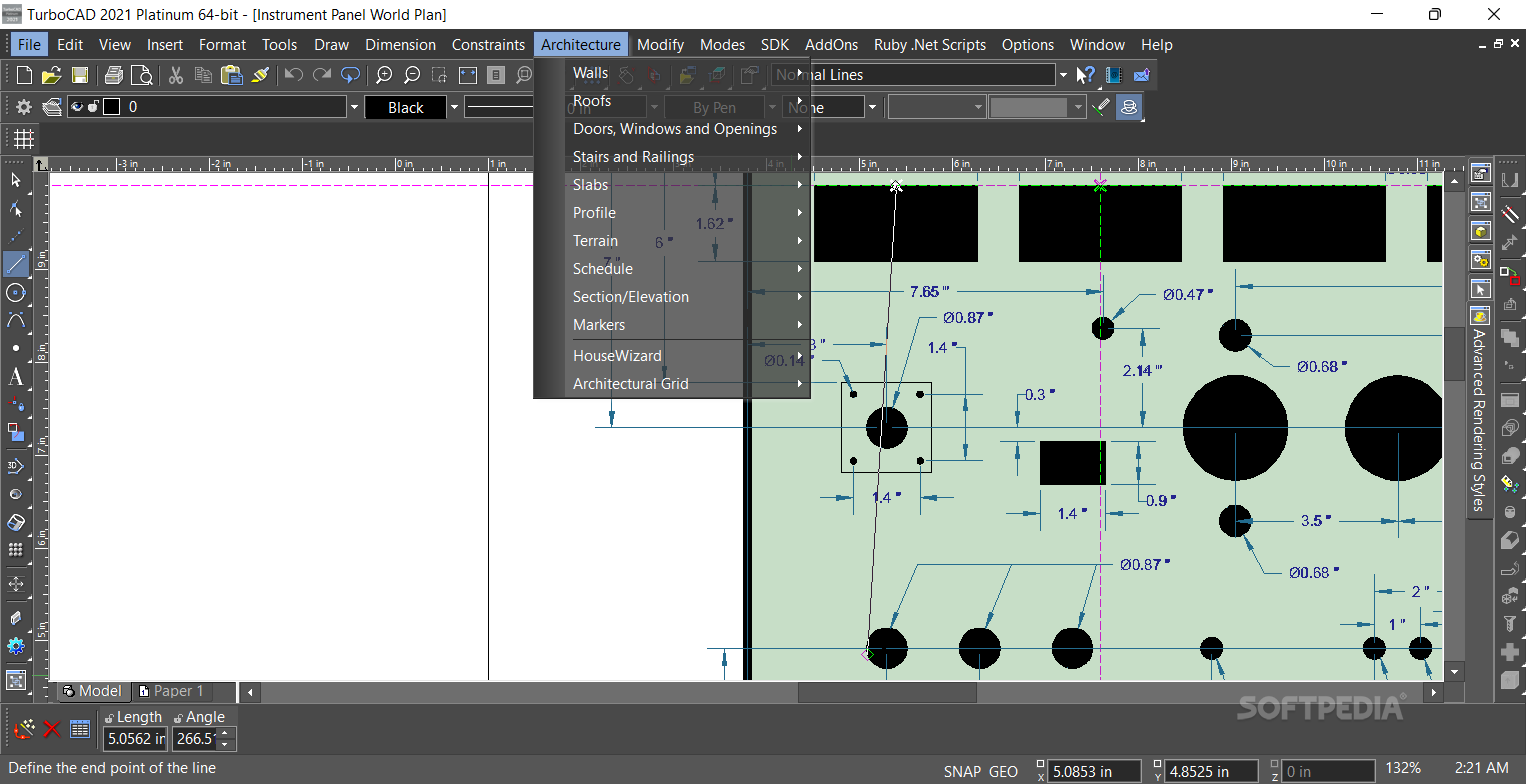The height and width of the screenshot is (784, 1526).
Task: Click the context Help arrow-question icon
Action: (1086, 75)
